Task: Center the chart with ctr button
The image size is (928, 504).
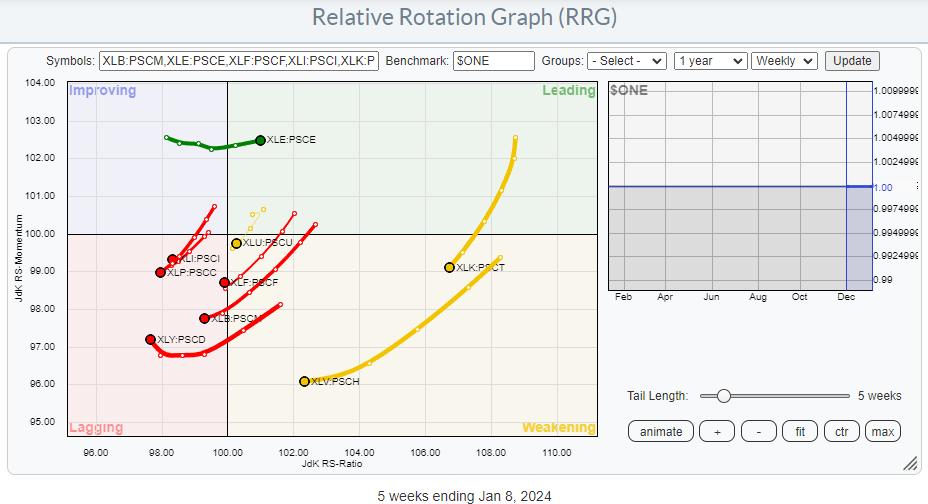Action: (842, 431)
